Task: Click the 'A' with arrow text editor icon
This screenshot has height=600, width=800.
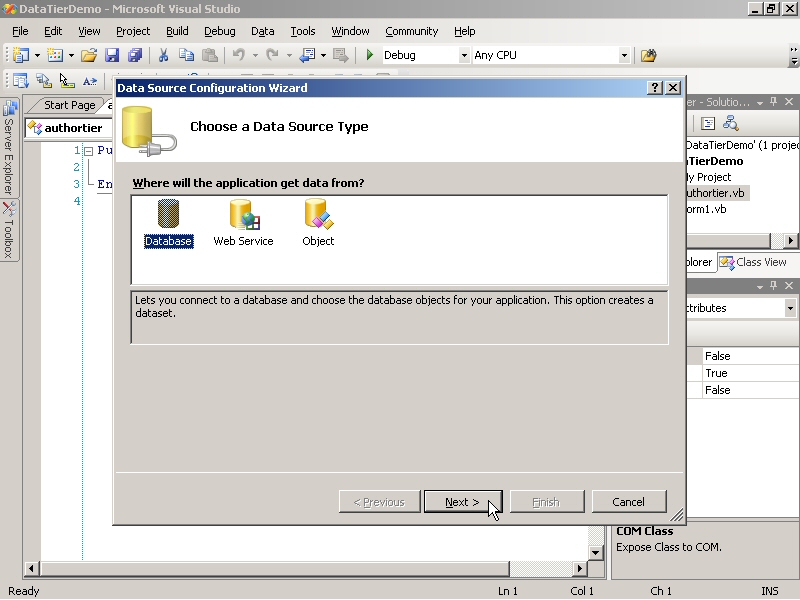Action: [90, 81]
